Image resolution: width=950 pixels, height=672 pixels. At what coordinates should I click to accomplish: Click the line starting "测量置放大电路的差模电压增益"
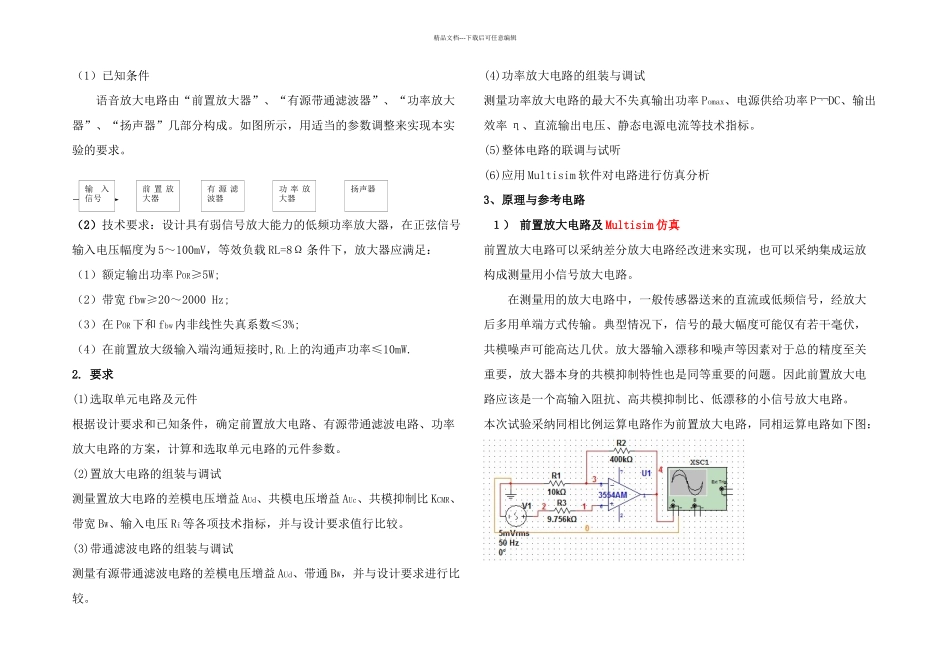click(x=265, y=499)
